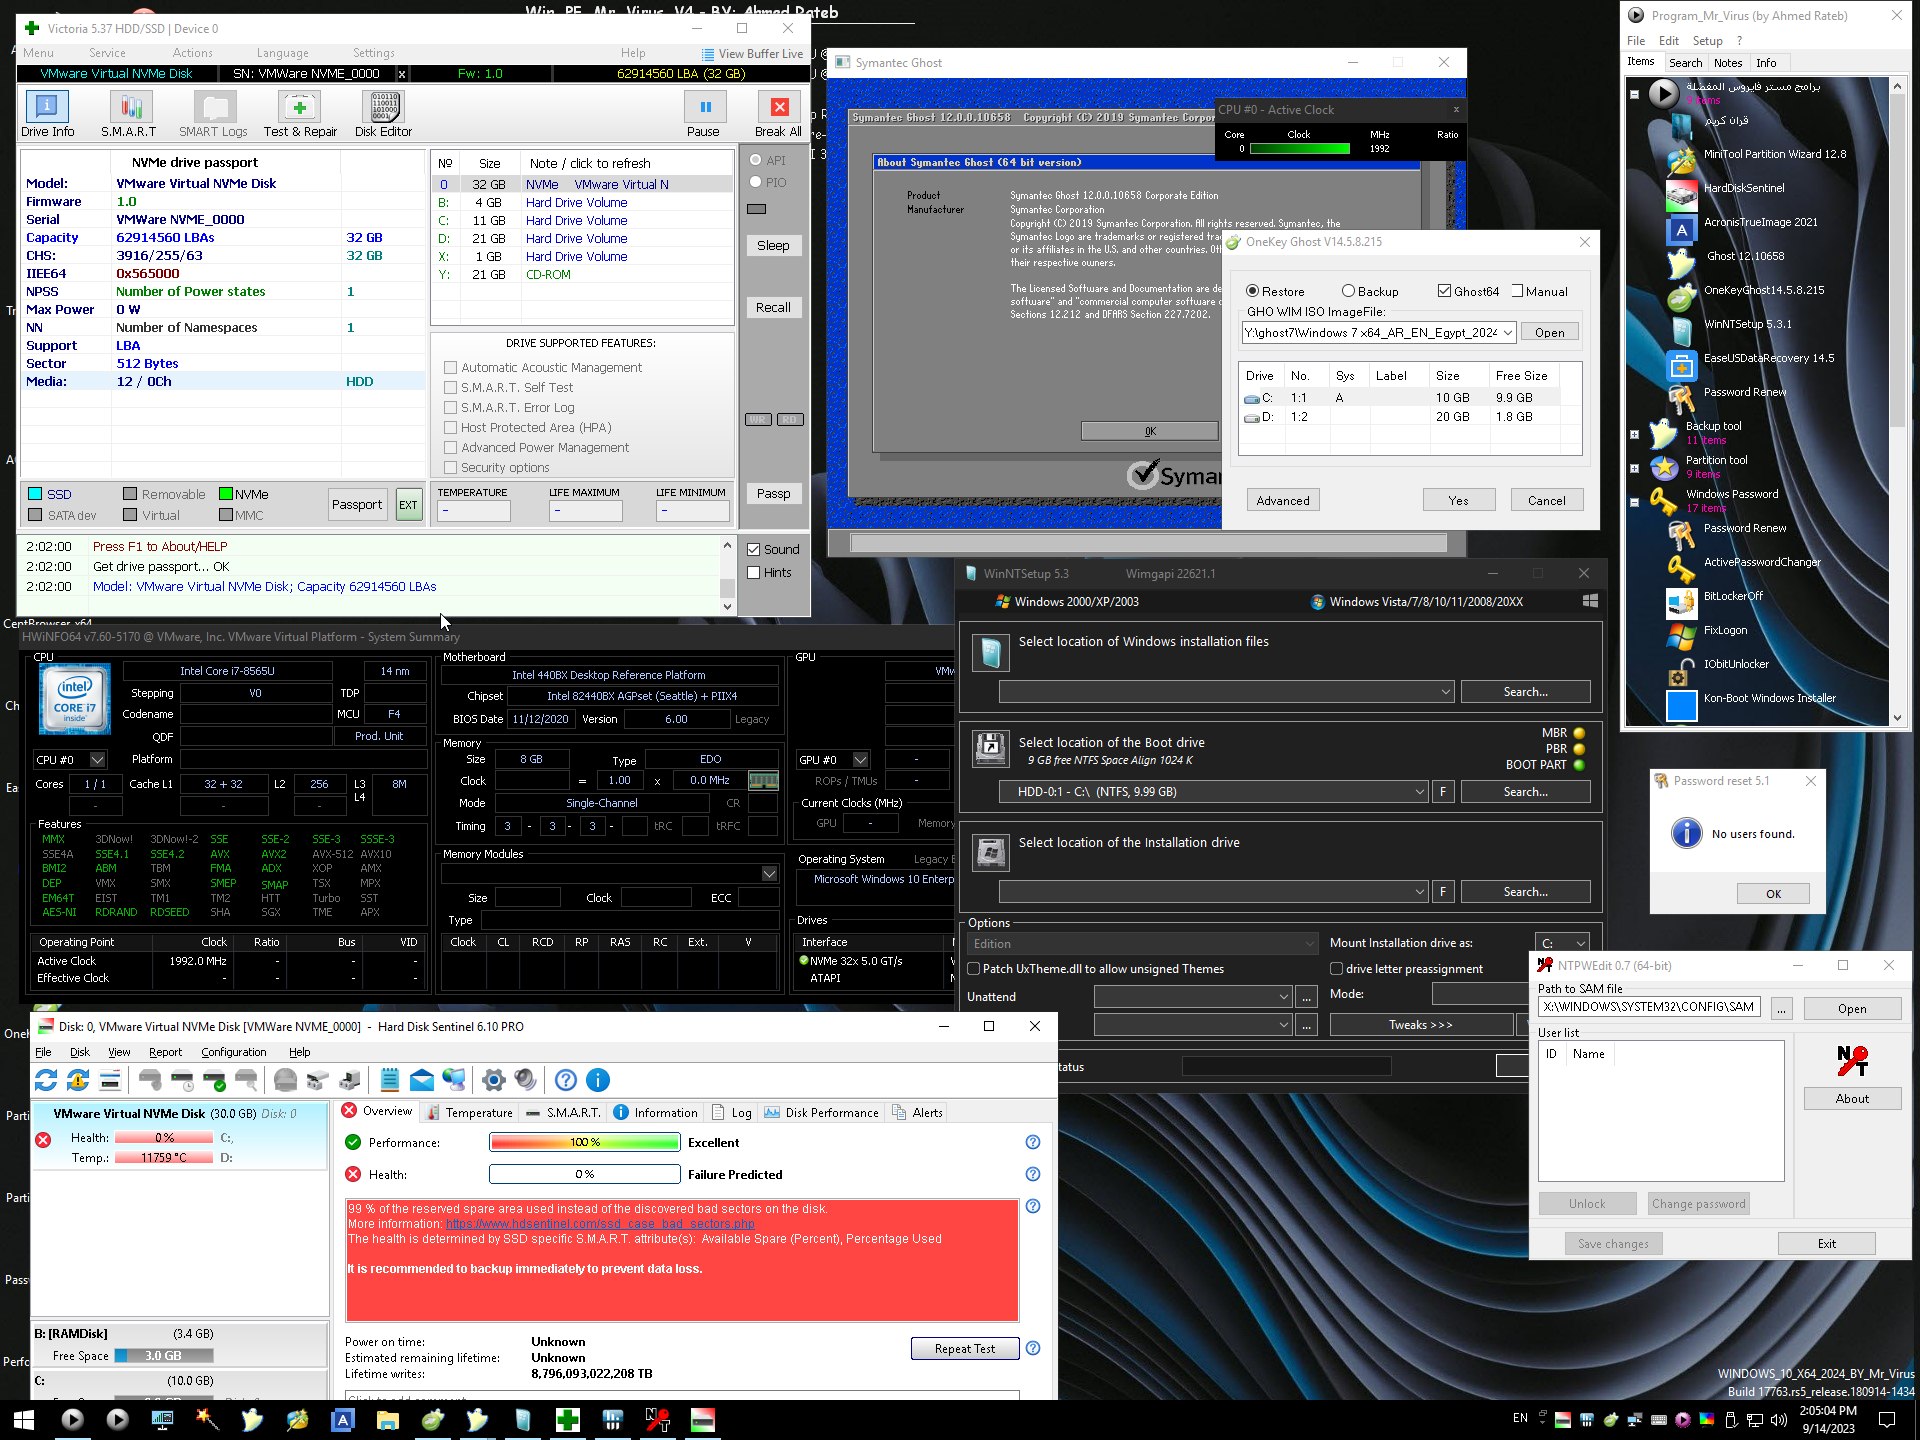The width and height of the screenshot is (1920, 1440).
Task: Launch BitLockerOff from the program list
Action: click(1732, 596)
